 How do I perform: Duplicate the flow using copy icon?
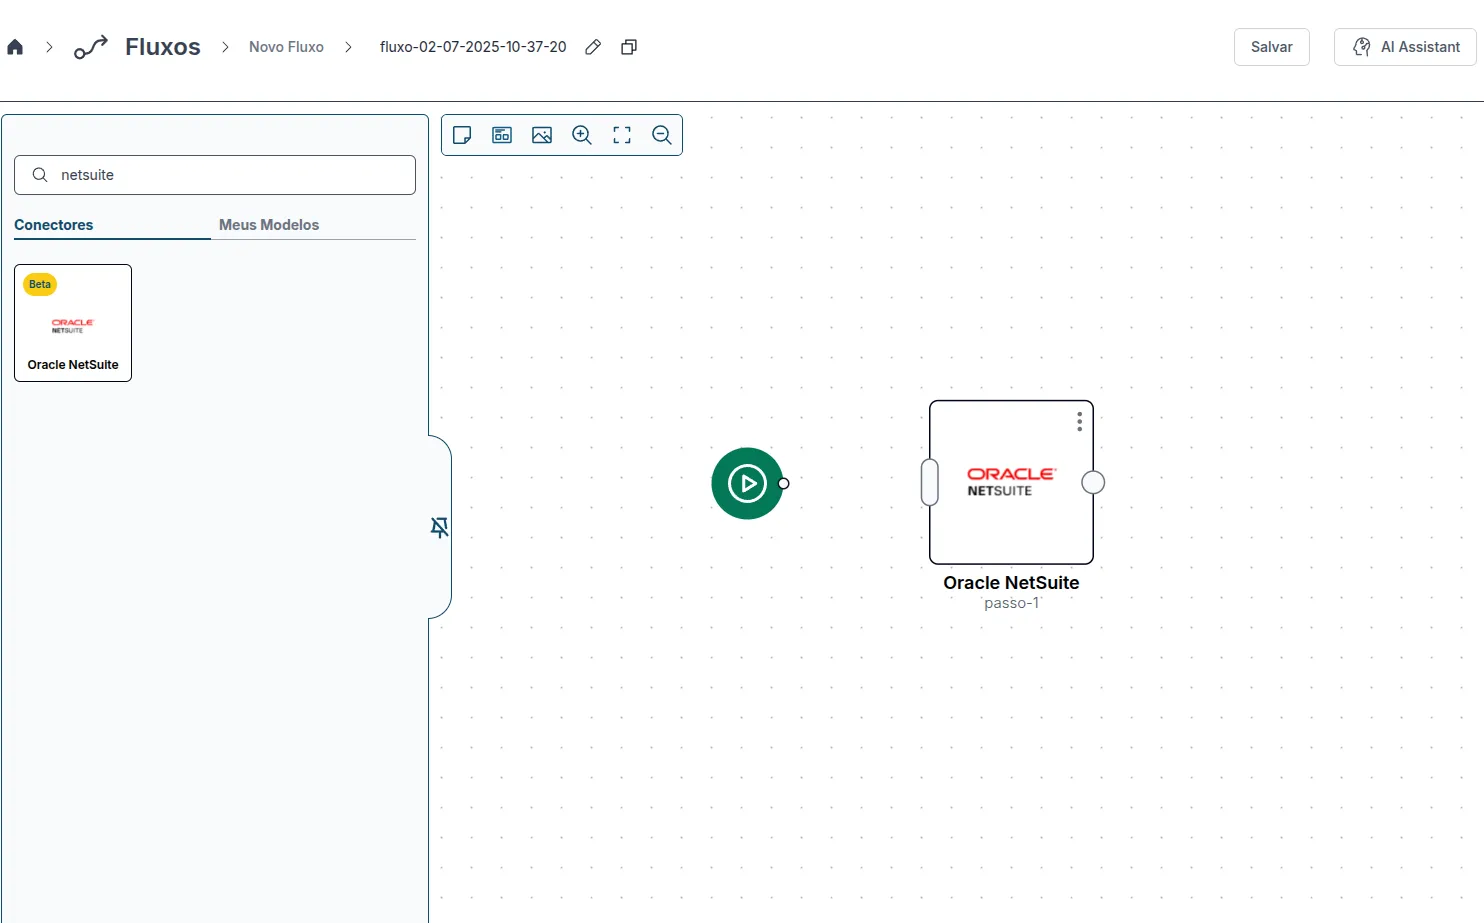629,47
